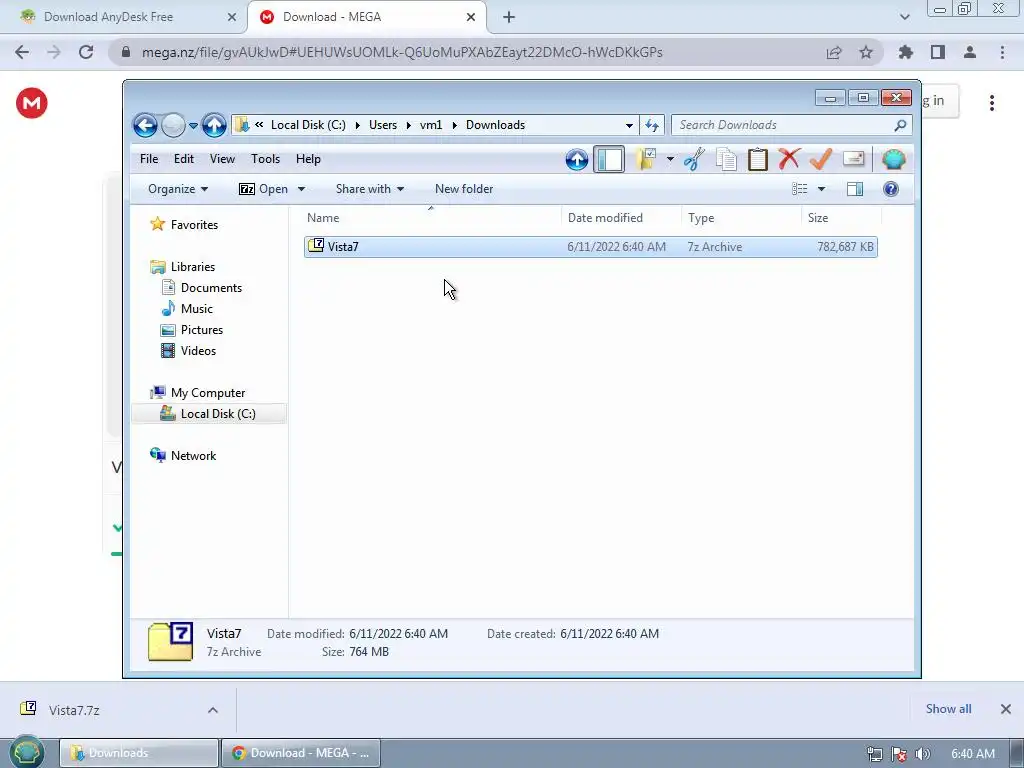Expand the arrow beside folder options icon
The image size is (1024, 768).
coord(670,159)
